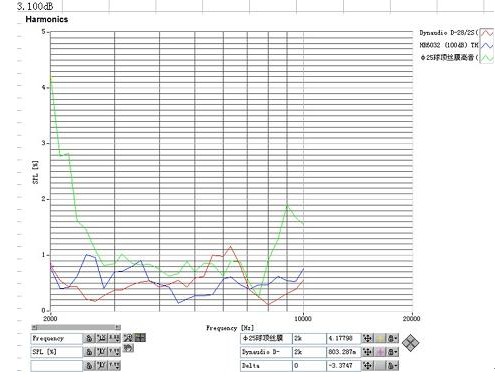Click the move cursor icon in the Delta row
This screenshot has width=495, height=377.
[x=367, y=365]
